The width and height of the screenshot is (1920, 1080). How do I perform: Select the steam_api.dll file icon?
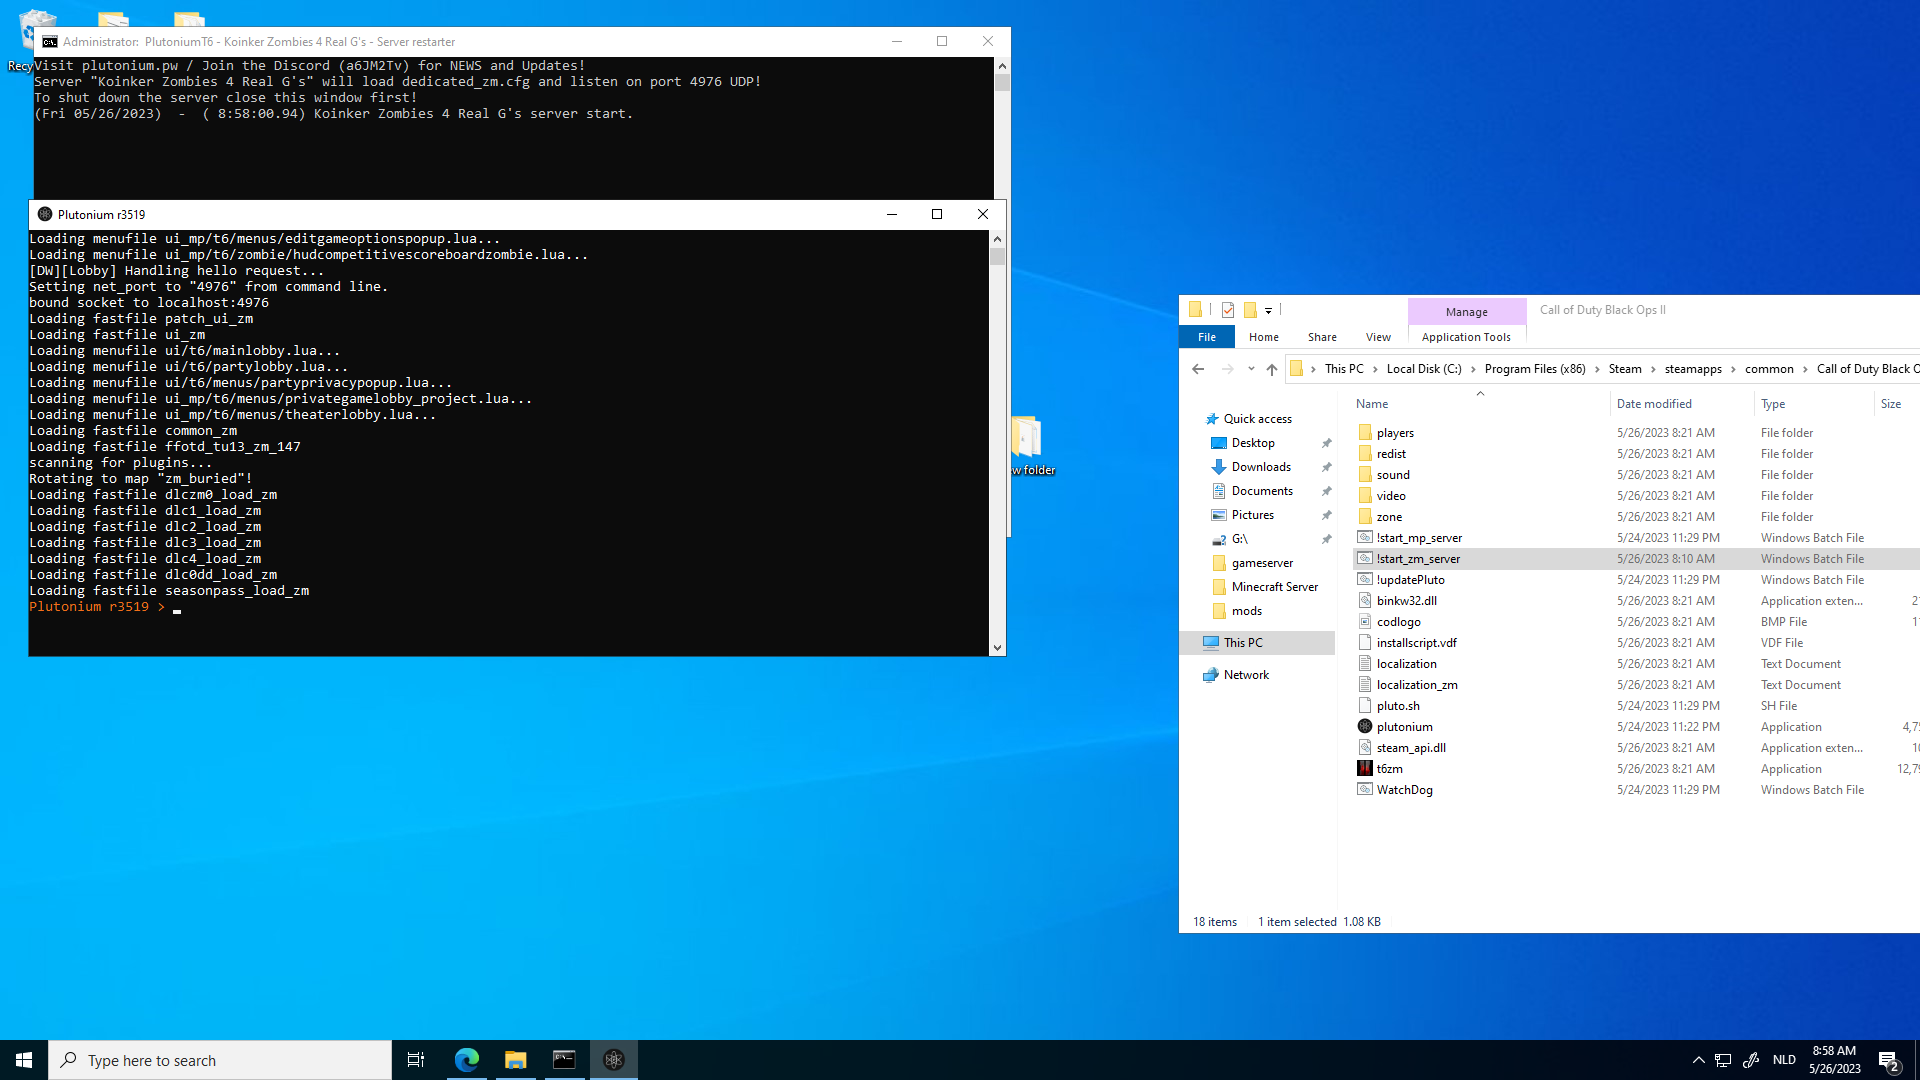point(1365,748)
